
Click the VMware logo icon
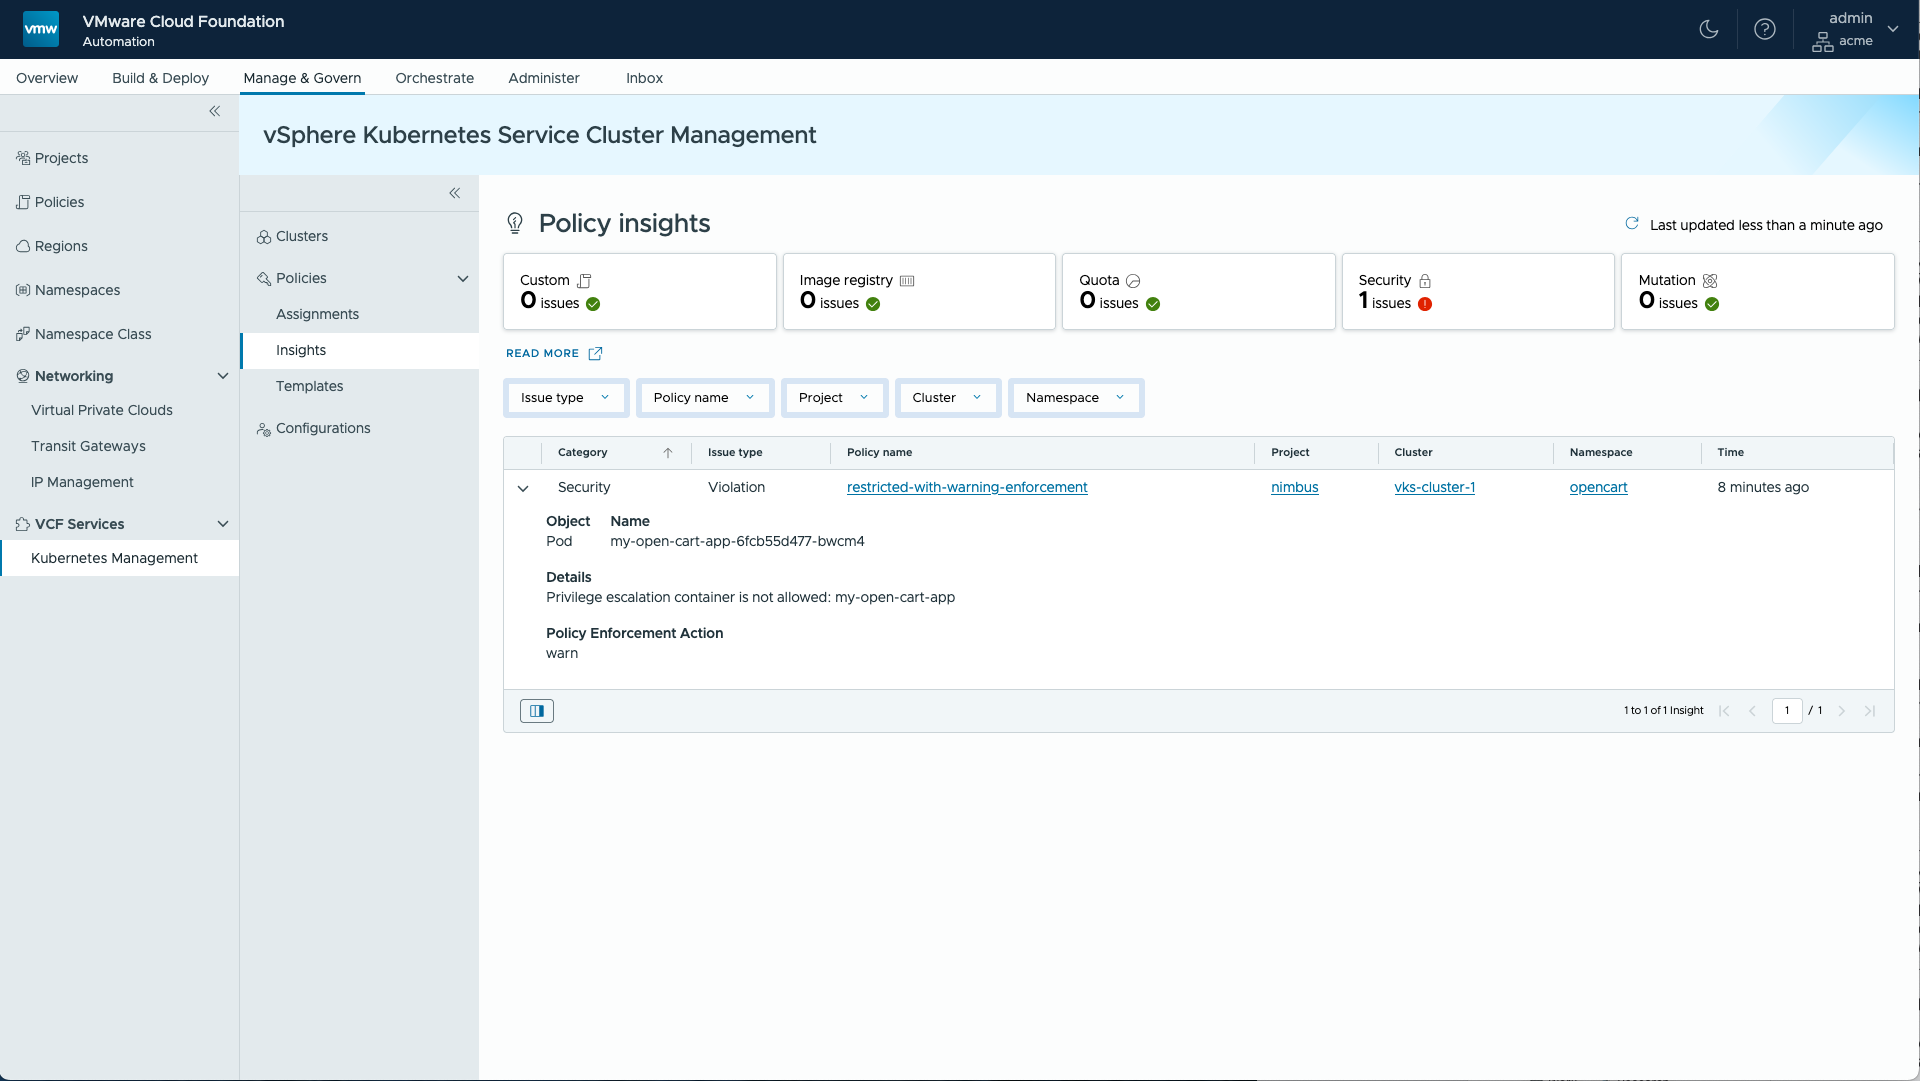click(41, 29)
